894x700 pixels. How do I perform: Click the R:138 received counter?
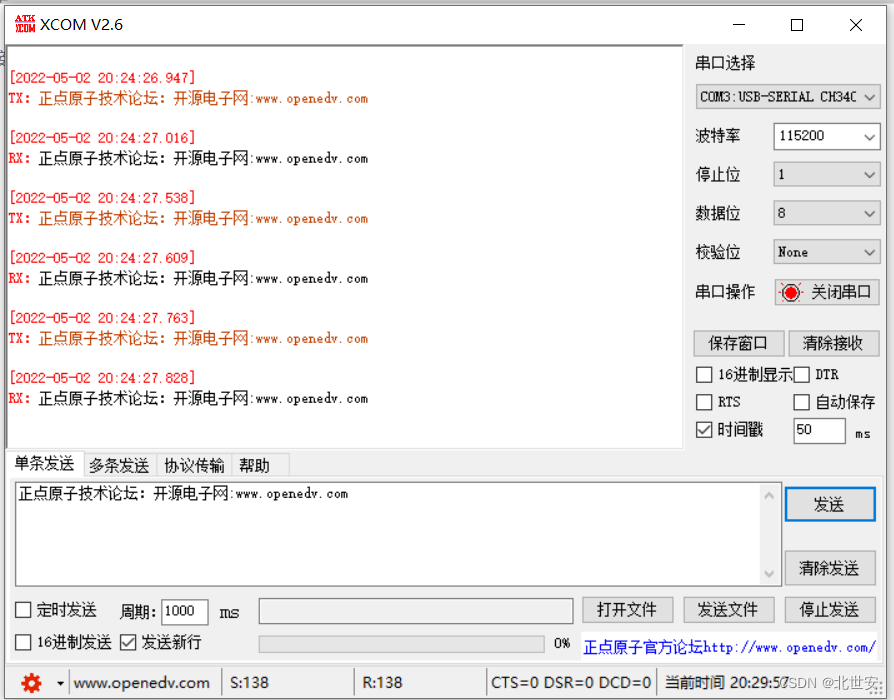382,682
